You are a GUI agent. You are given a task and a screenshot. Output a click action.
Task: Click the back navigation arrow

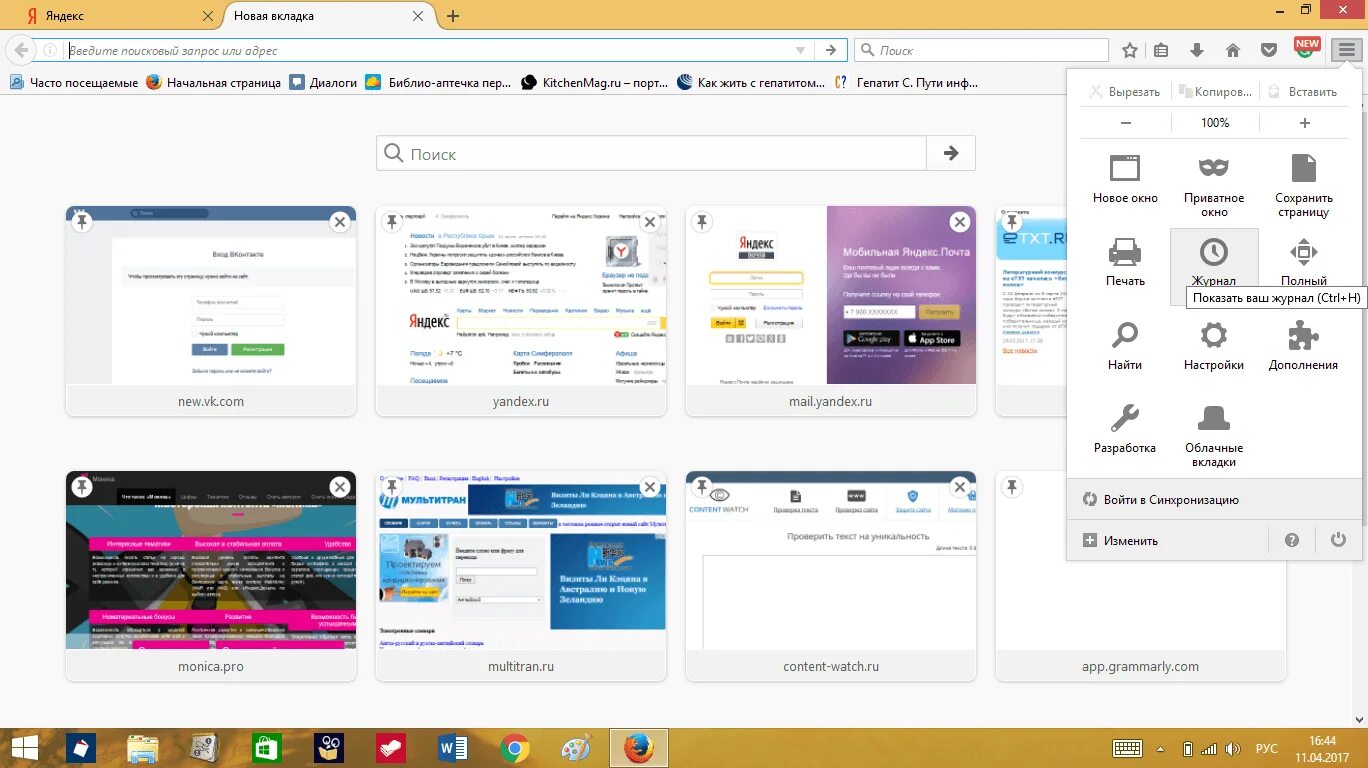[21, 50]
